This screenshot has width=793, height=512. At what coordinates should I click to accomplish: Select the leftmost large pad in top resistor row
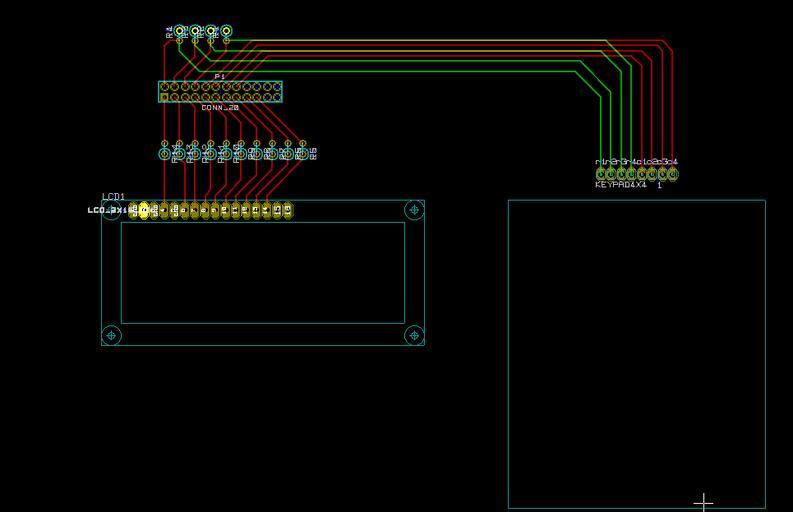(x=180, y=31)
